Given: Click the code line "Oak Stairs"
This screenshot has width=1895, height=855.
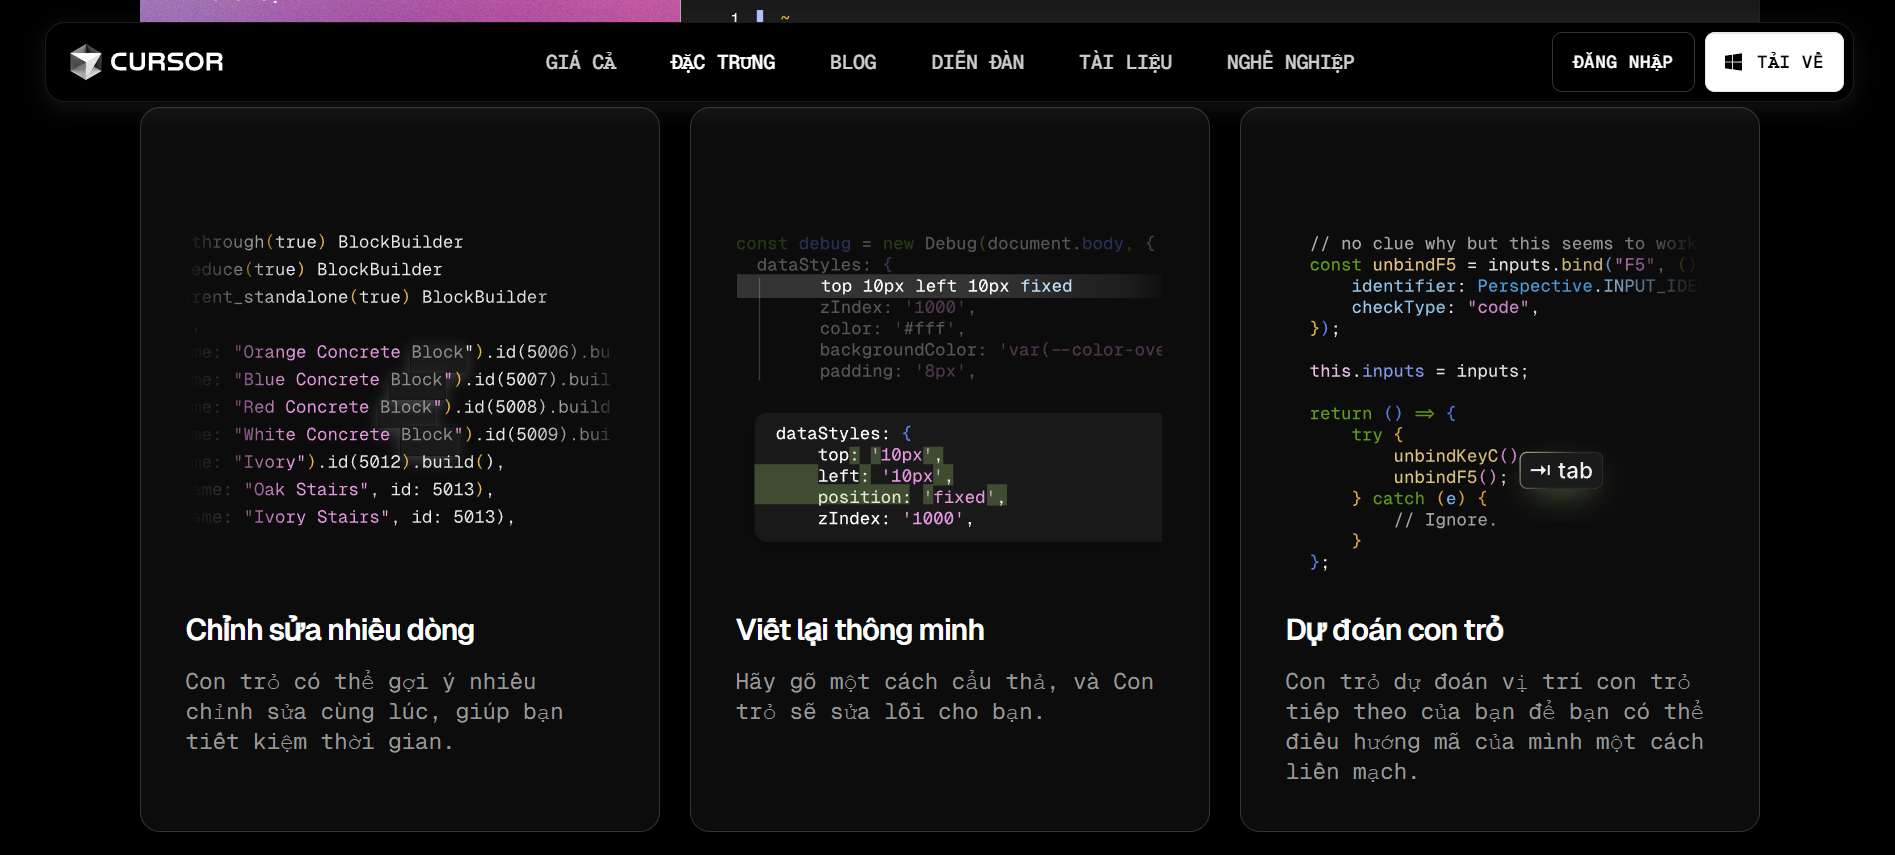Looking at the screenshot, I should click(344, 490).
